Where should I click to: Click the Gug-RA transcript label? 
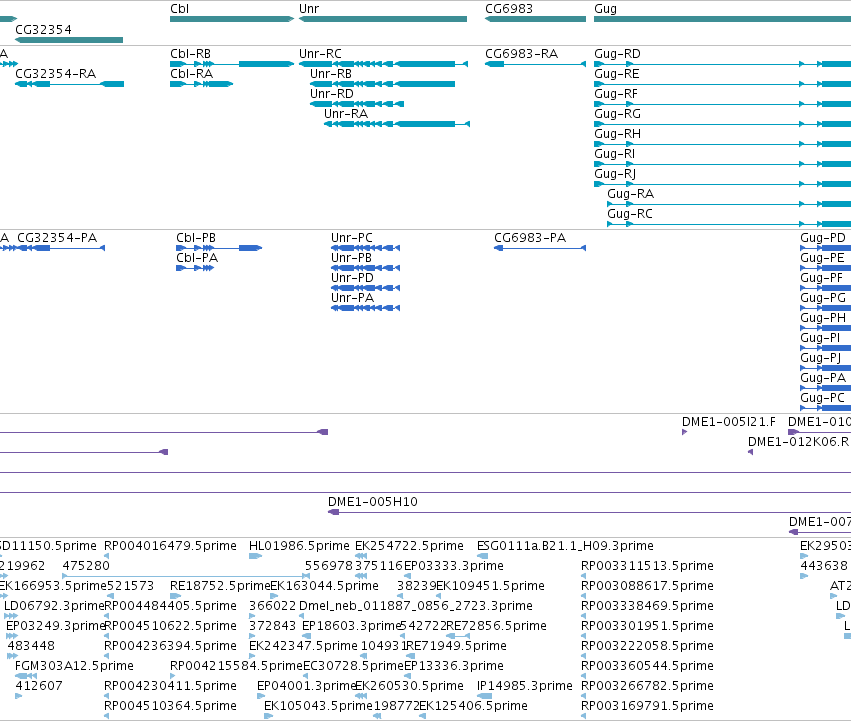[631, 194]
